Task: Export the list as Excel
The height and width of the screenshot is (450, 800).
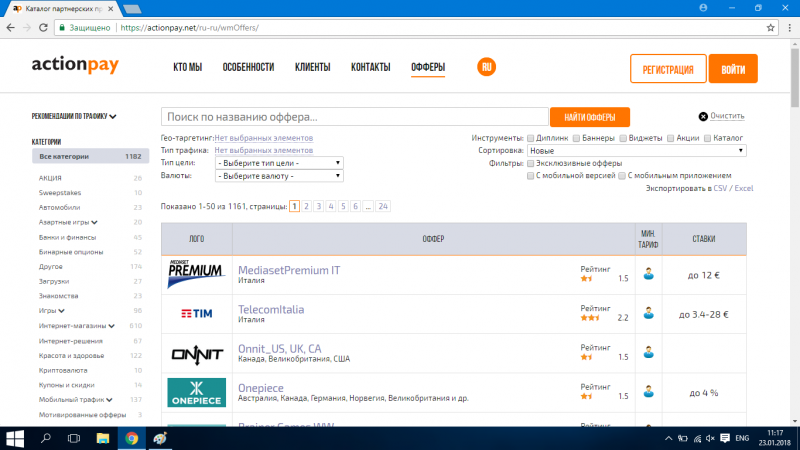Action: [x=743, y=188]
